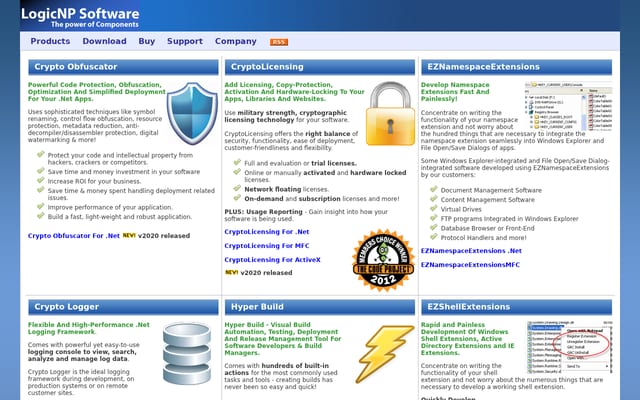This screenshot has width=640, height=400.
Task: Open the CryptoLicensing For ActiveX link
Action: click(x=273, y=260)
